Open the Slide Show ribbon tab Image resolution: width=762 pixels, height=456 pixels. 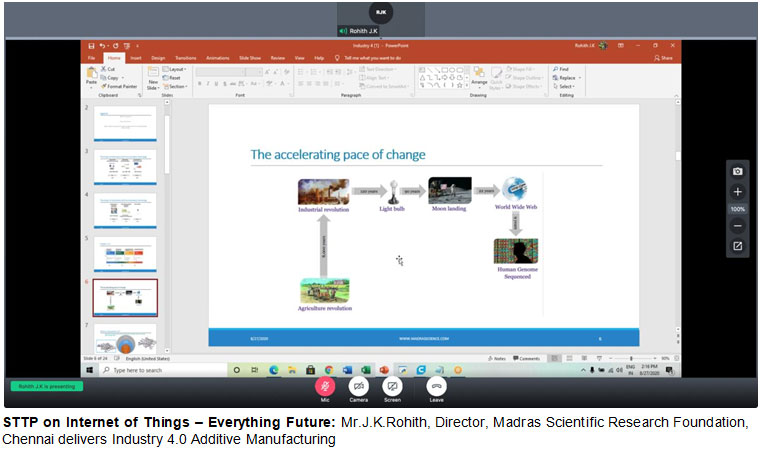[248, 58]
